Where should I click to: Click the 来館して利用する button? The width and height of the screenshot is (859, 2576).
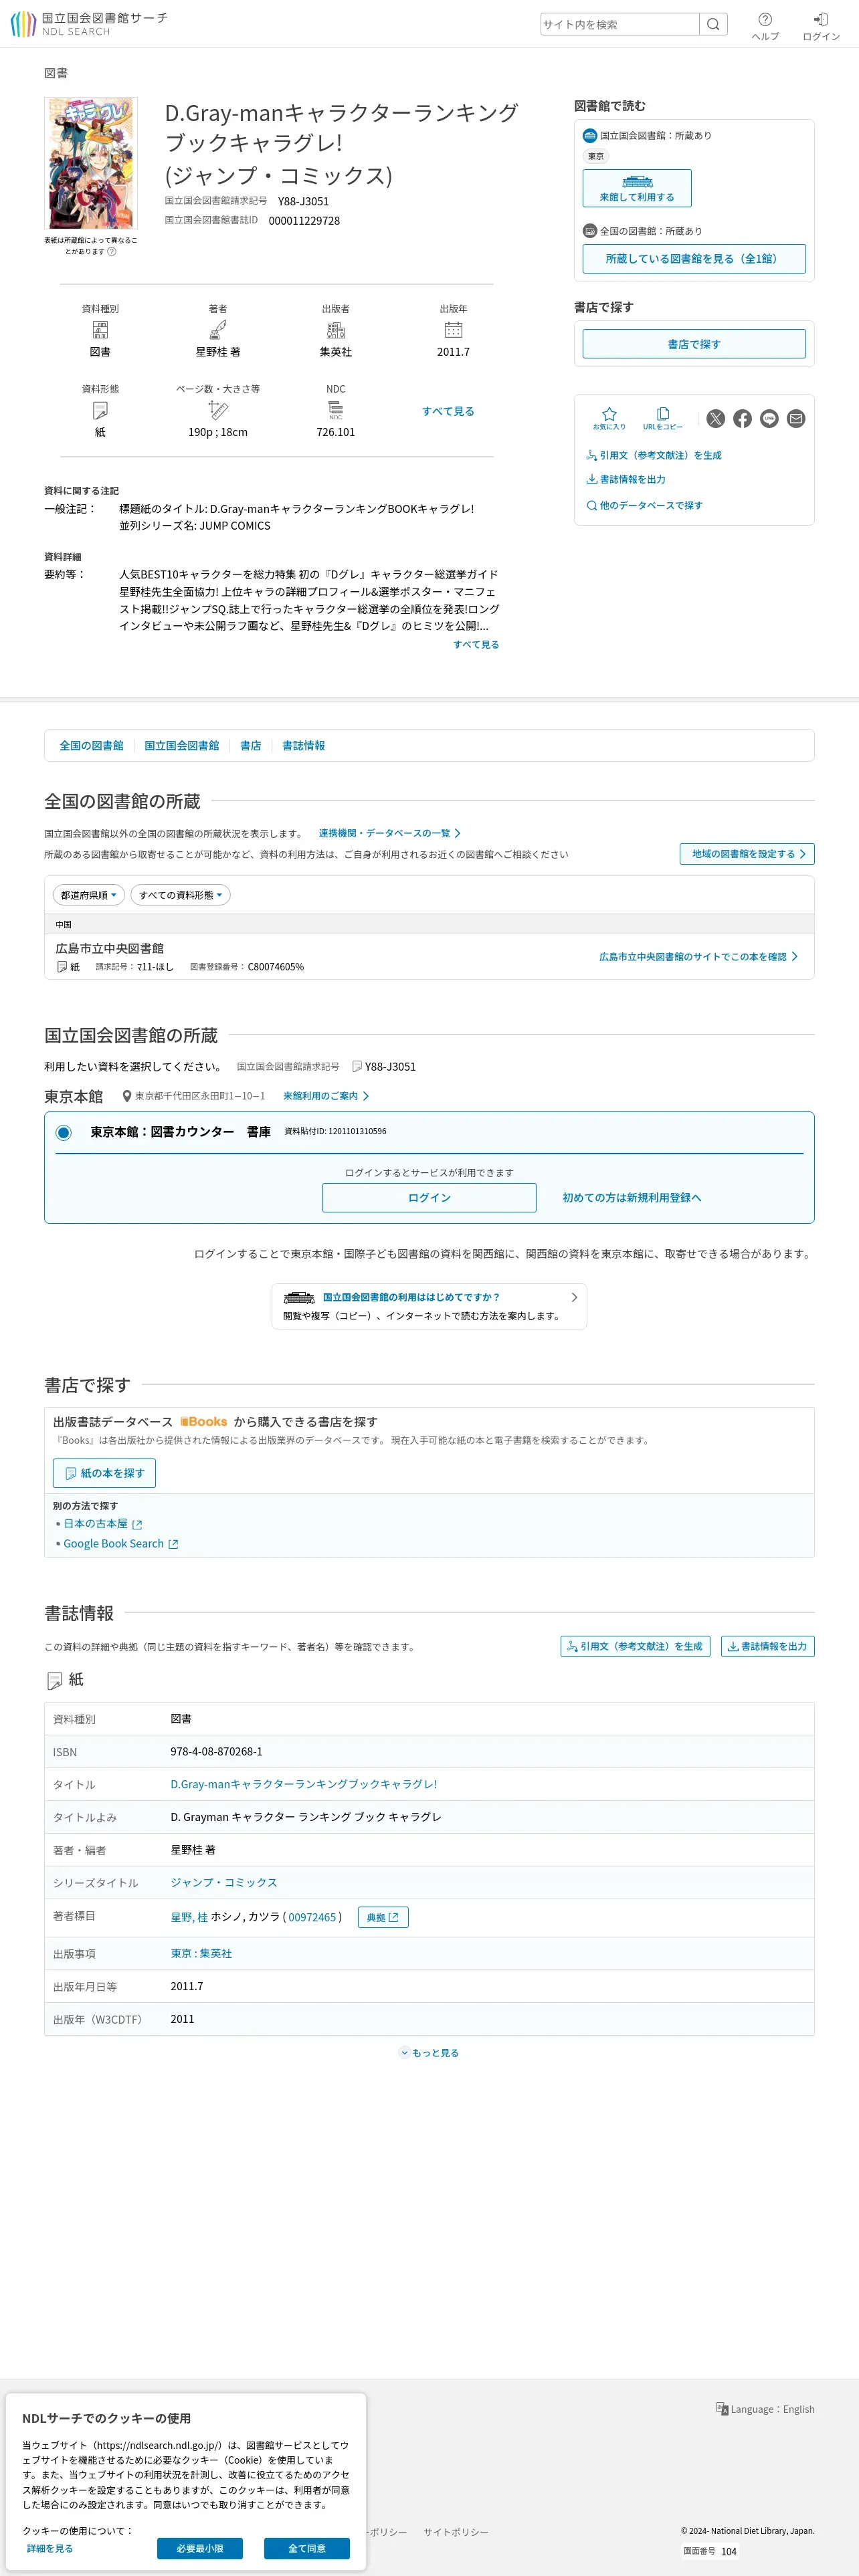(x=637, y=188)
